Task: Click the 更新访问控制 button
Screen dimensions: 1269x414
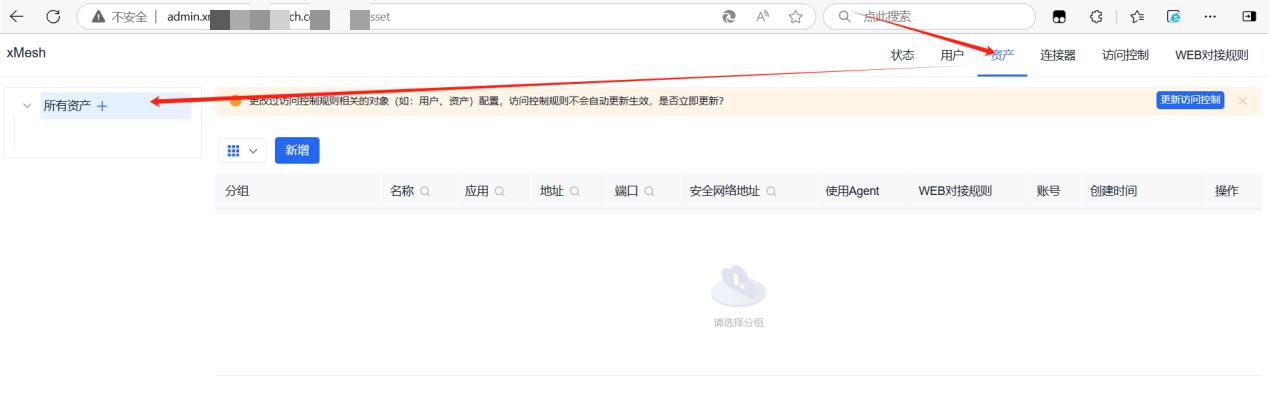Action: (1189, 100)
